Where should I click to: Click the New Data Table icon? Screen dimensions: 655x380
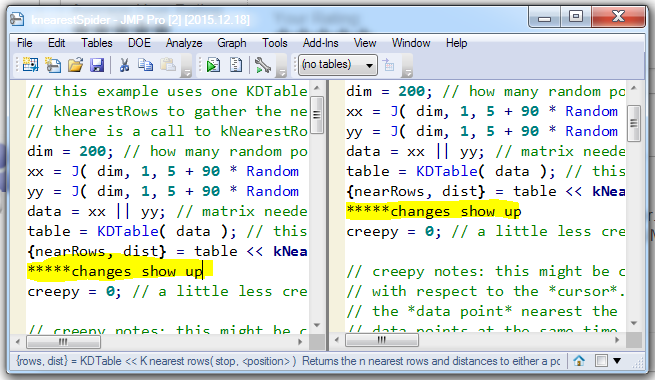(30, 65)
